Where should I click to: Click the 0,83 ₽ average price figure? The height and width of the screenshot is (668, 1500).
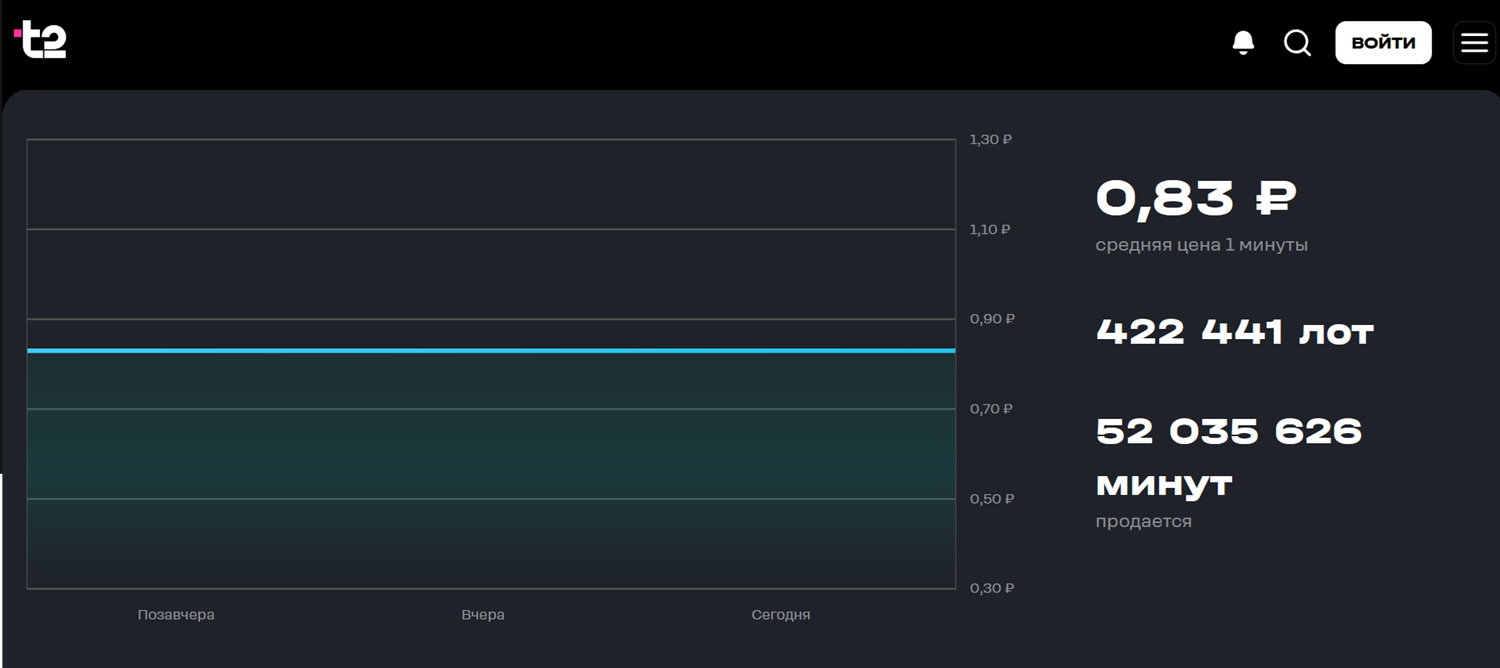tap(1195, 198)
